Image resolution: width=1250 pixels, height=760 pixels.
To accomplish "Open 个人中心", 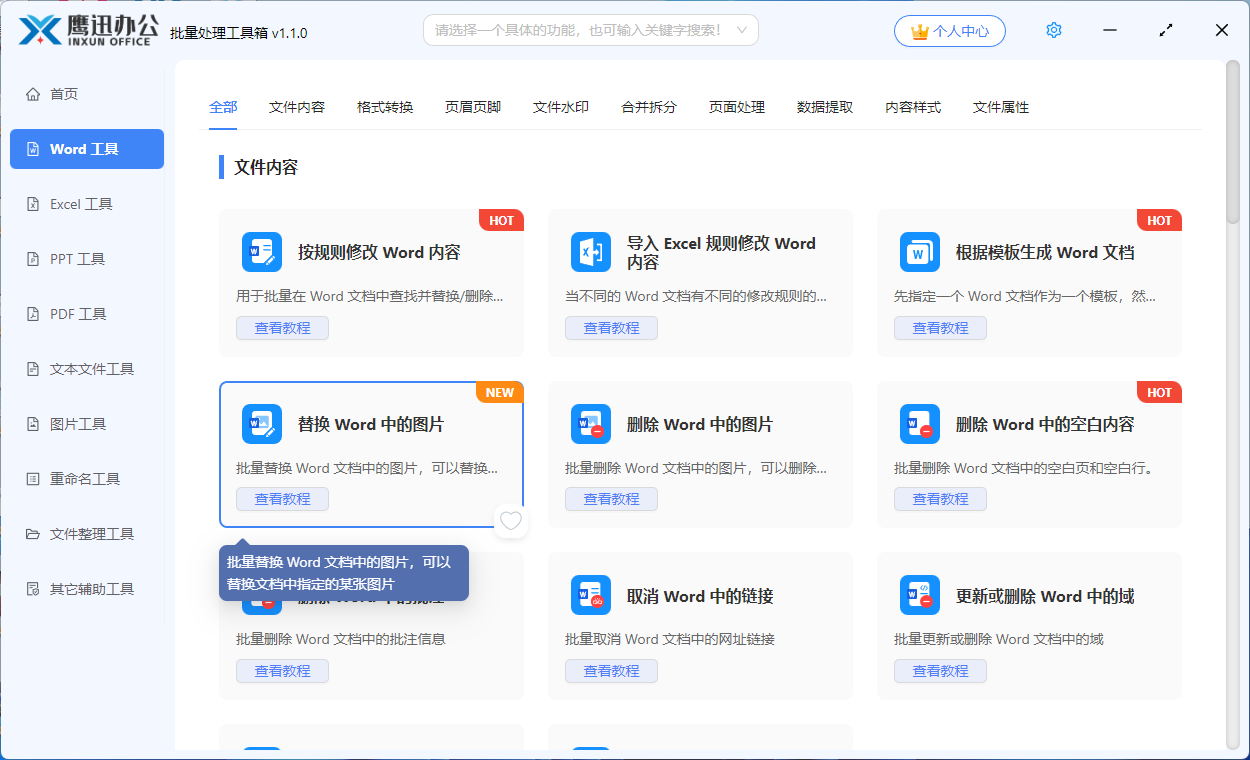I will coord(949,30).
